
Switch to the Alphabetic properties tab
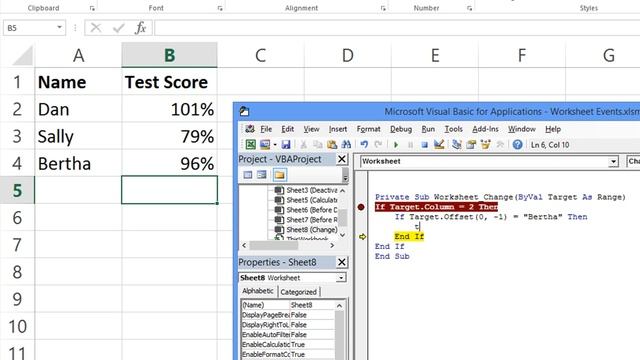click(258, 291)
